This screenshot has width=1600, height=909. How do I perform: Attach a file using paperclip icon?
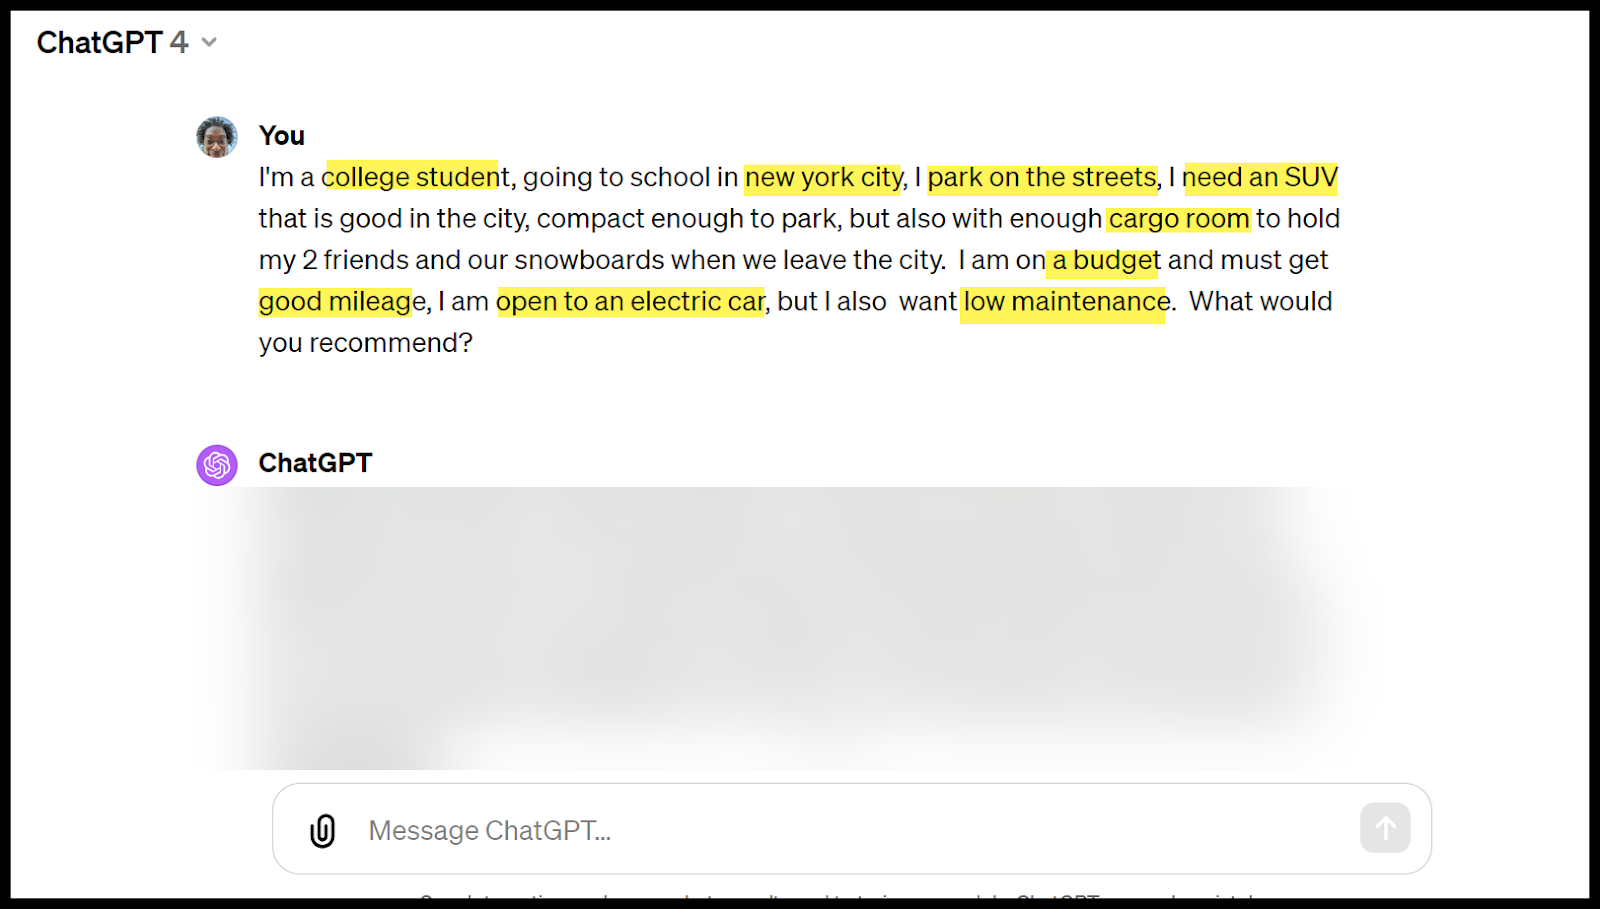tap(322, 830)
